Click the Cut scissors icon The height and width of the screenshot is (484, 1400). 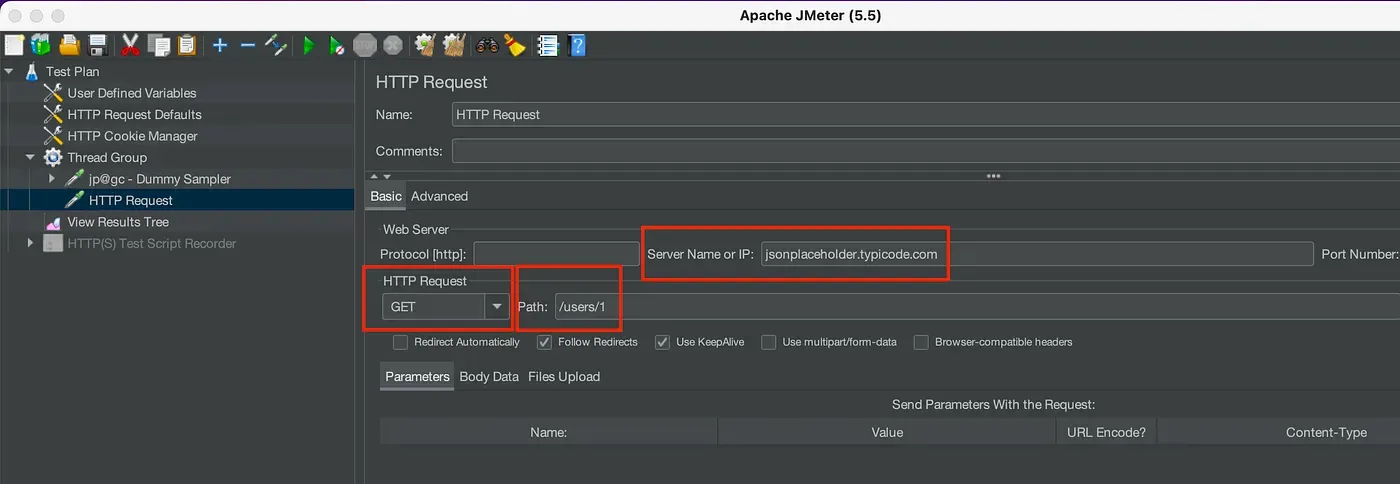pyautogui.click(x=130, y=45)
